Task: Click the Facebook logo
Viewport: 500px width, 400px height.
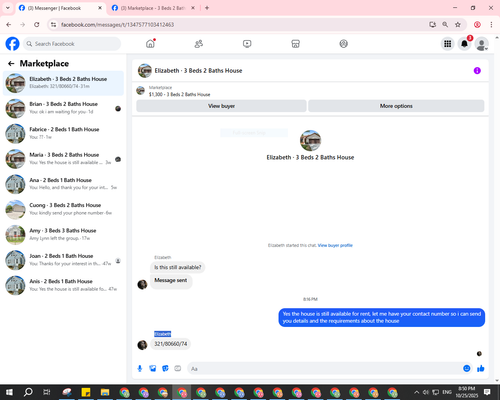Action: 12,44
